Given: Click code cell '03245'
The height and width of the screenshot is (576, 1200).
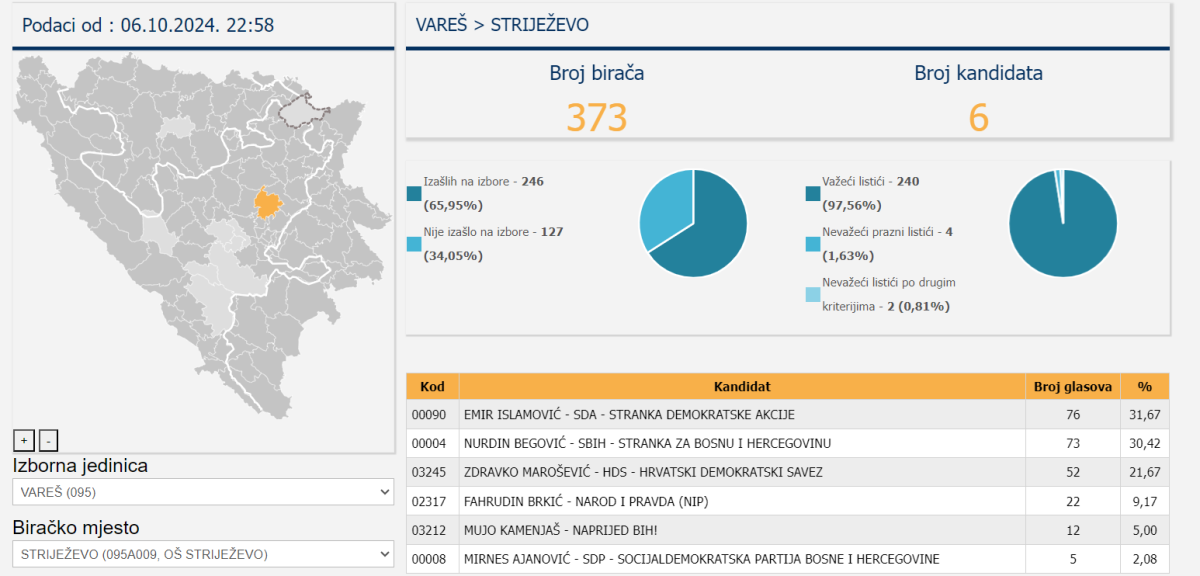Looking at the screenshot, I should (x=433, y=472).
